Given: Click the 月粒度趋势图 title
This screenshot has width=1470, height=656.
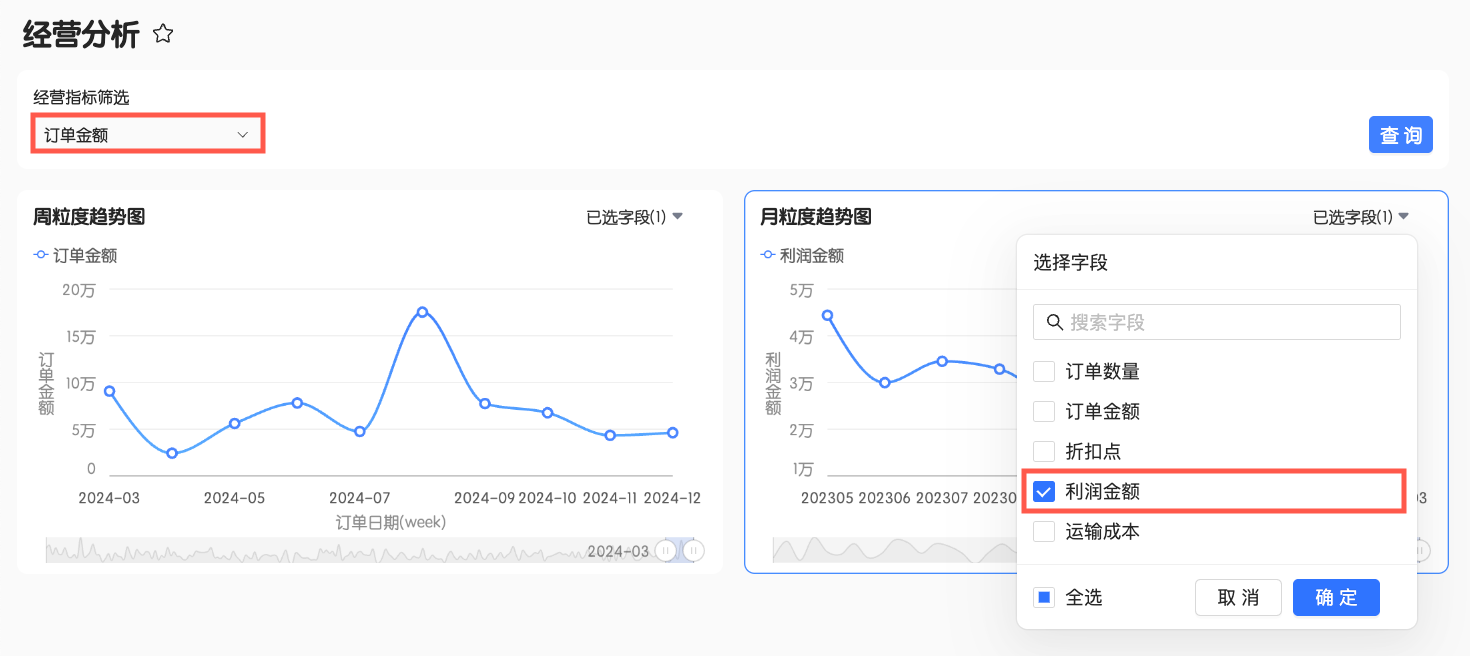Looking at the screenshot, I should pos(816,216).
